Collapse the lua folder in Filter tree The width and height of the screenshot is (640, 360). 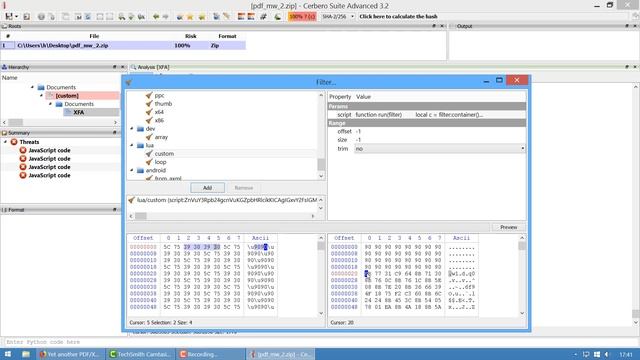click(x=132, y=145)
